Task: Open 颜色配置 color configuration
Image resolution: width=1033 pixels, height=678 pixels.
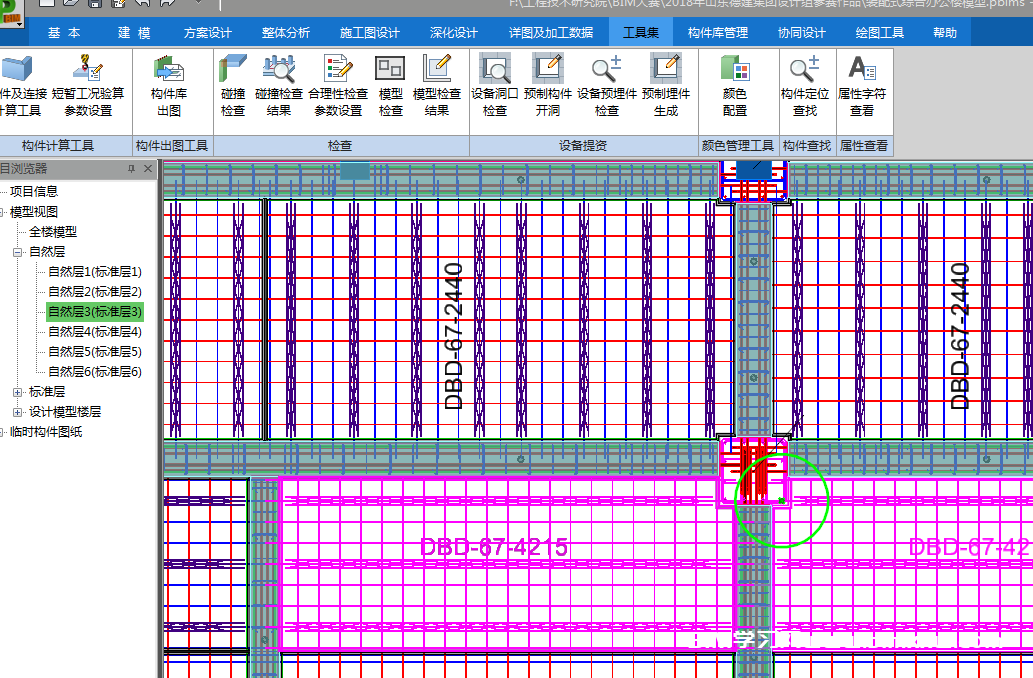Action: [x=735, y=85]
